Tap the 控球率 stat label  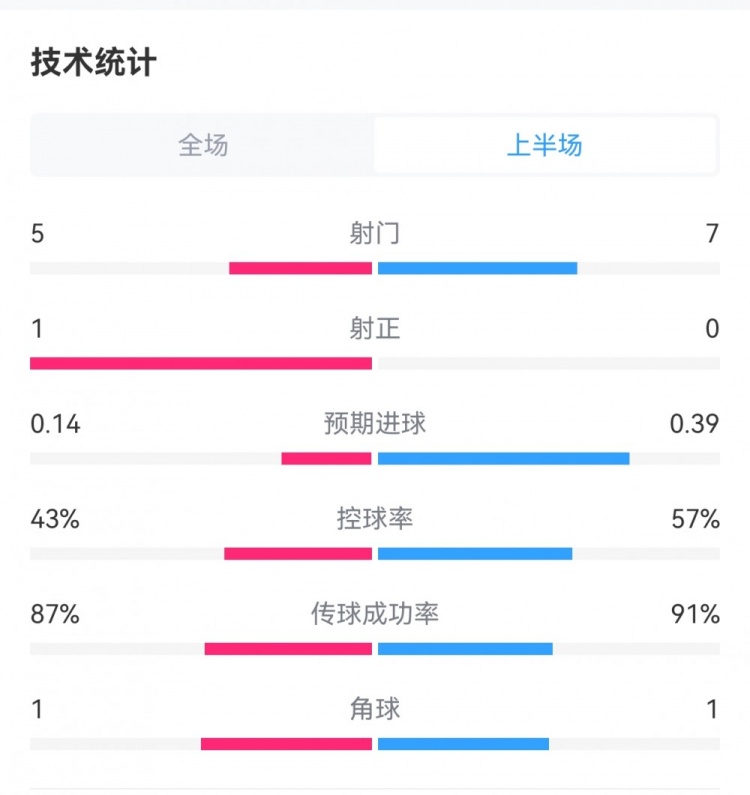pyautogui.click(x=375, y=519)
